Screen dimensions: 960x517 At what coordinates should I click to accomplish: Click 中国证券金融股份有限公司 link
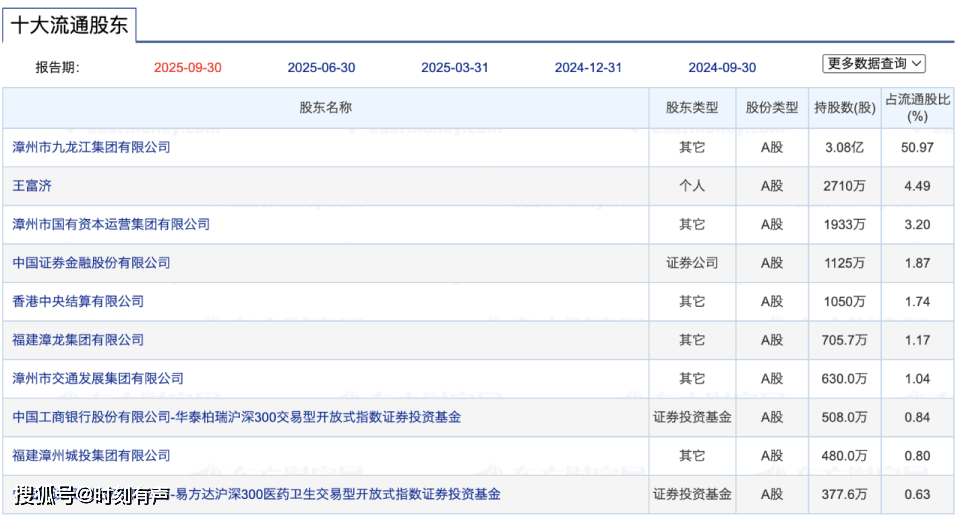coord(91,263)
